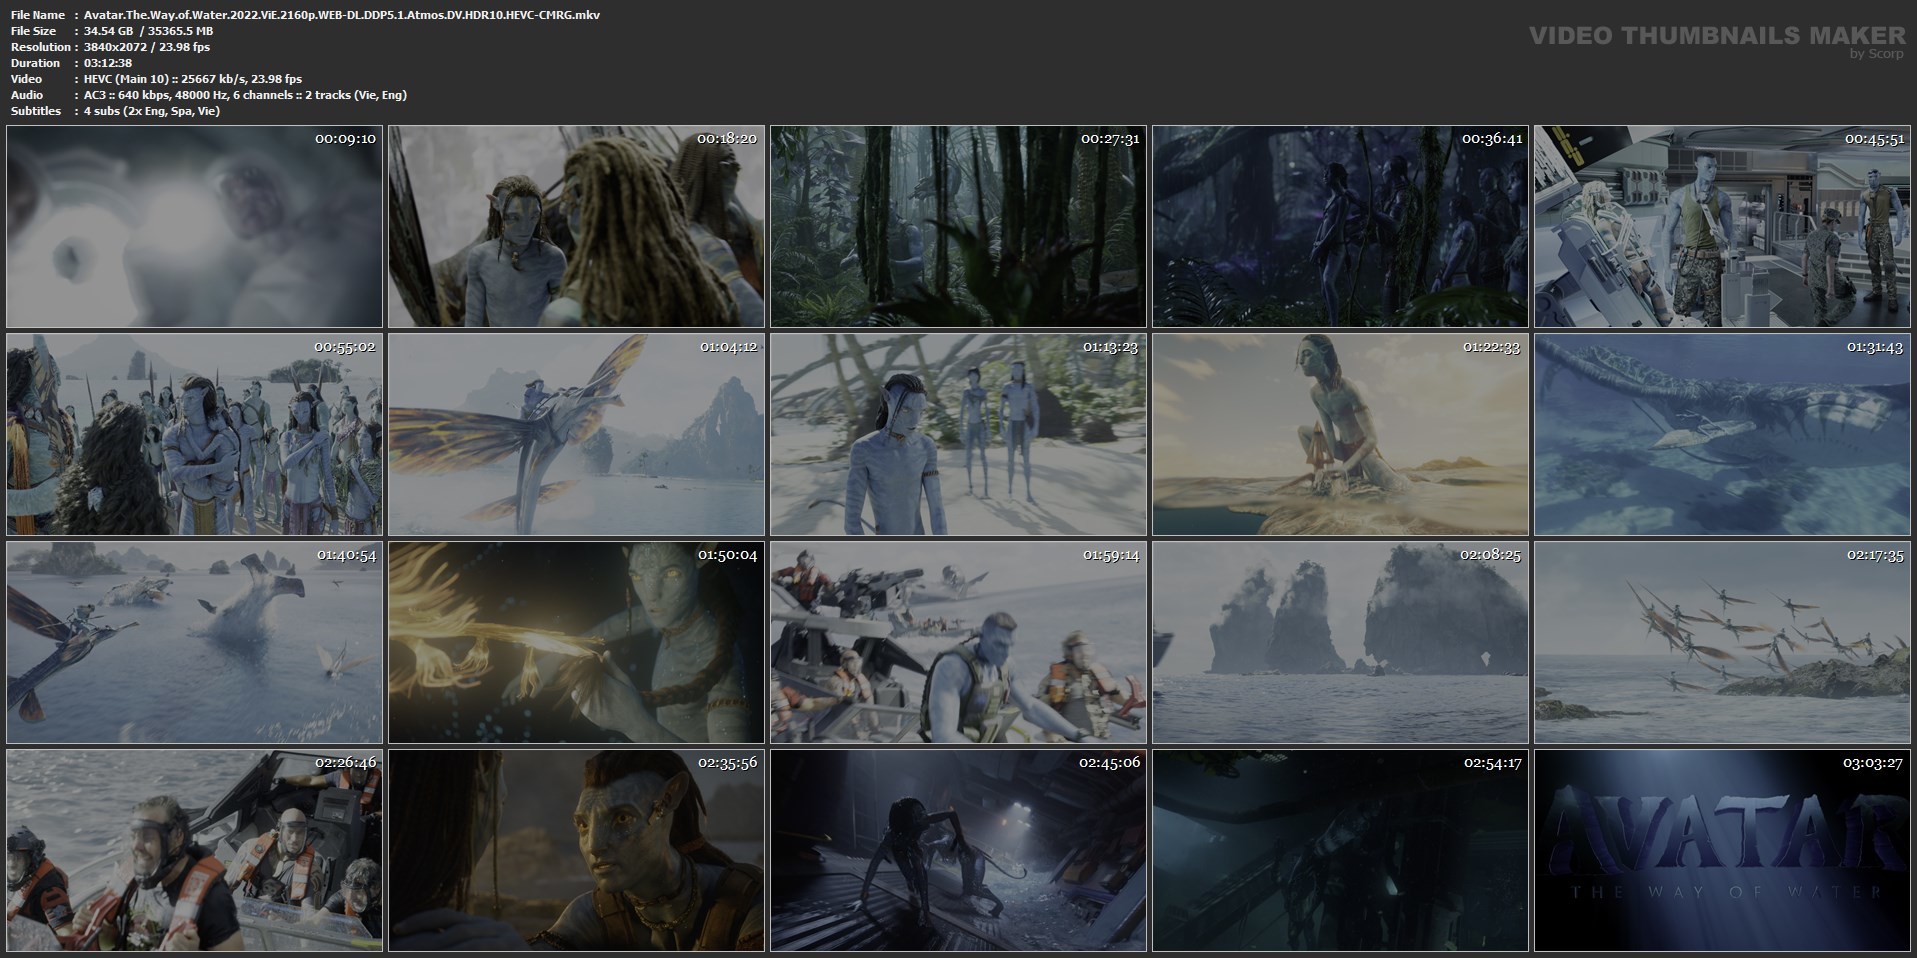Select the thumbnail stamped 01:04:12
Screen dimensions: 1917x958
(576, 435)
